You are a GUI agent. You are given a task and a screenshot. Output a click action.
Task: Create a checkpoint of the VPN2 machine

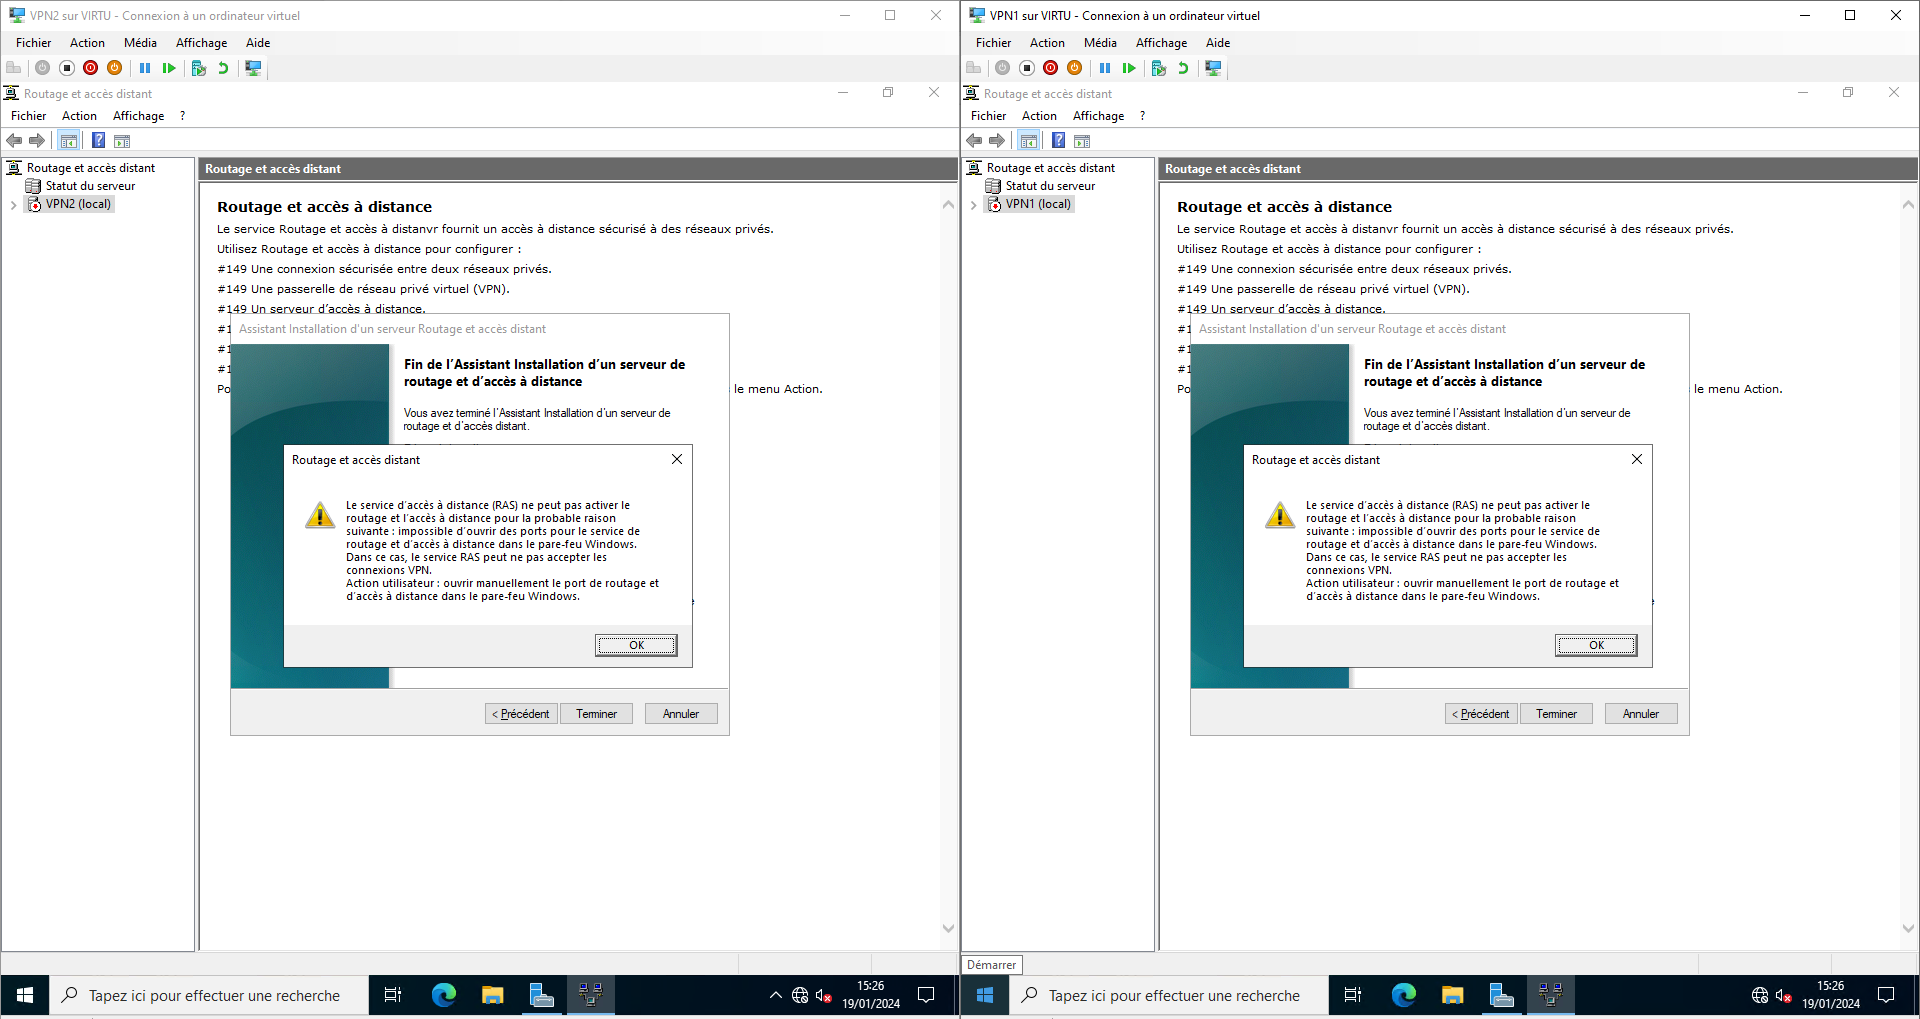[199, 68]
